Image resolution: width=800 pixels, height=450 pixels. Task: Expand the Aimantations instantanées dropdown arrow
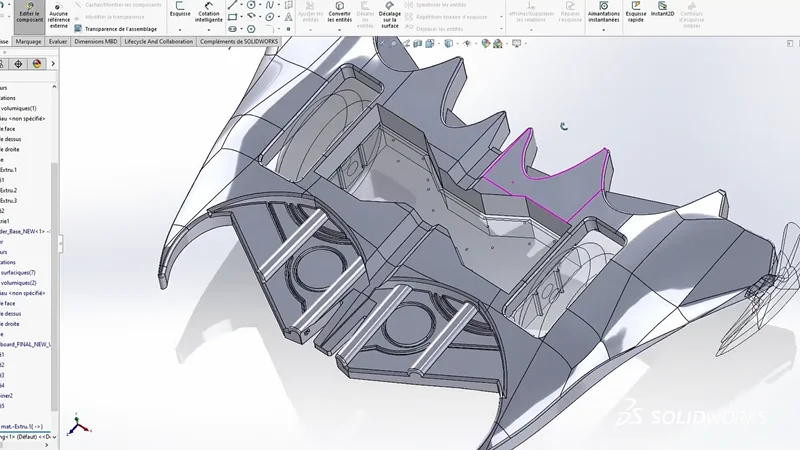pyautogui.click(x=604, y=30)
